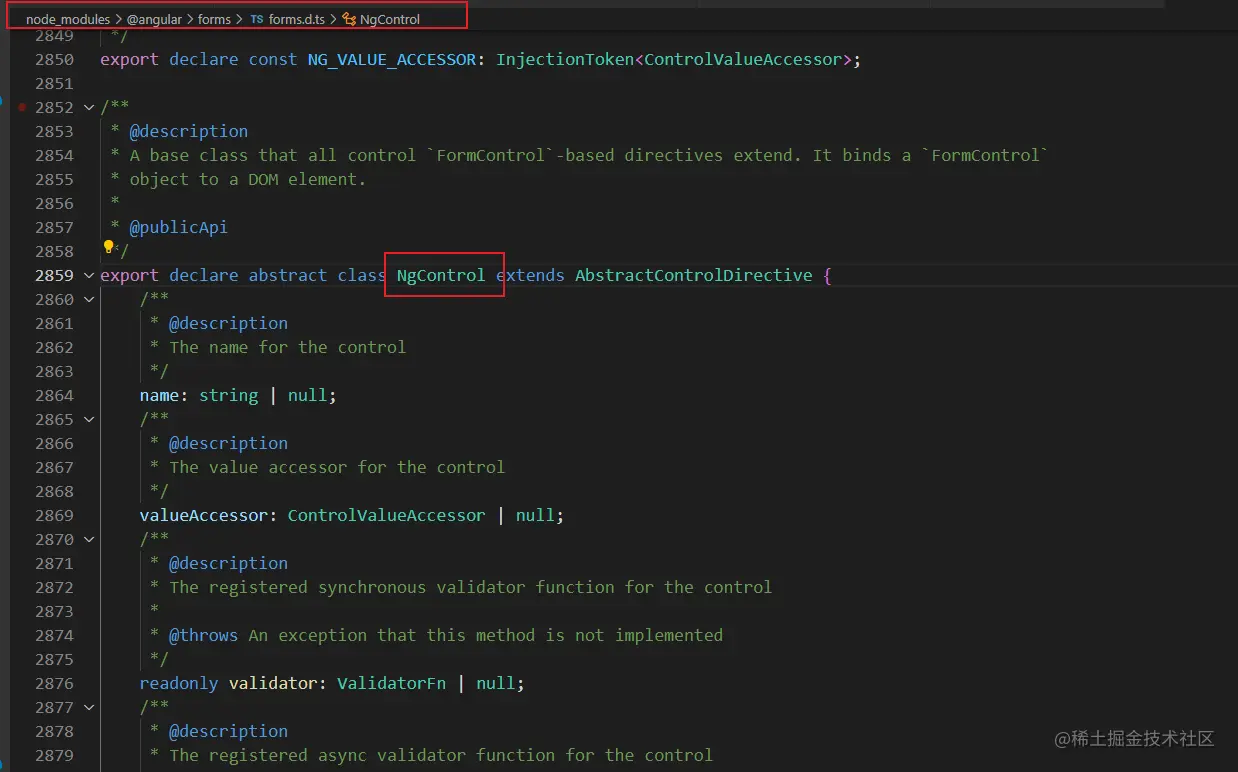Click the 'const' keyword on line 2850
Viewport: 1238px width, 772px height.
click(273, 59)
